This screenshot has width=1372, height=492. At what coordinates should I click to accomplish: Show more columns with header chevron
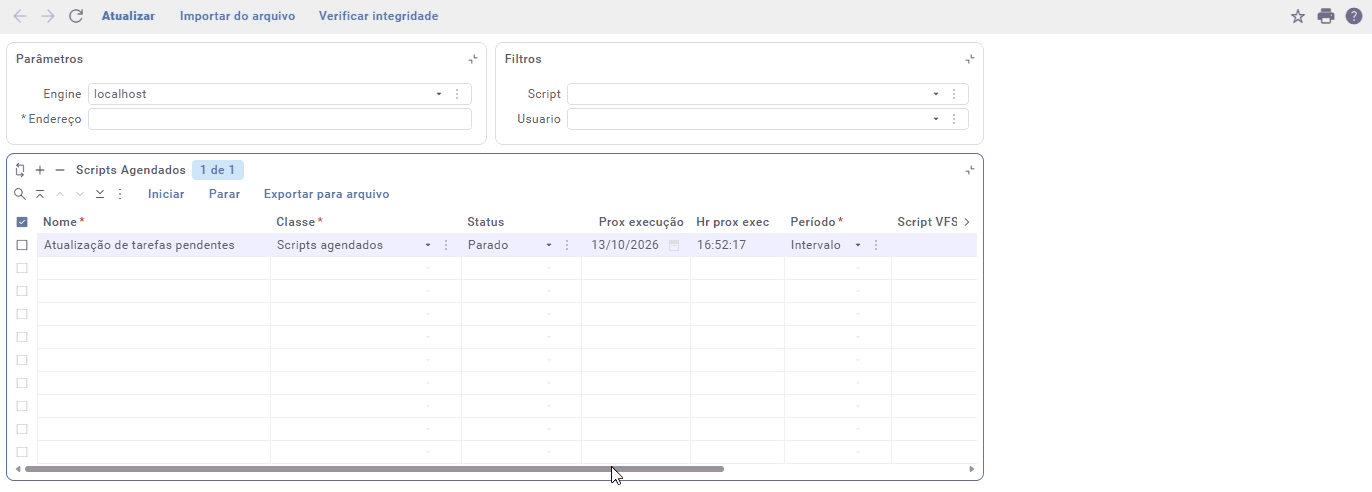coord(967,222)
